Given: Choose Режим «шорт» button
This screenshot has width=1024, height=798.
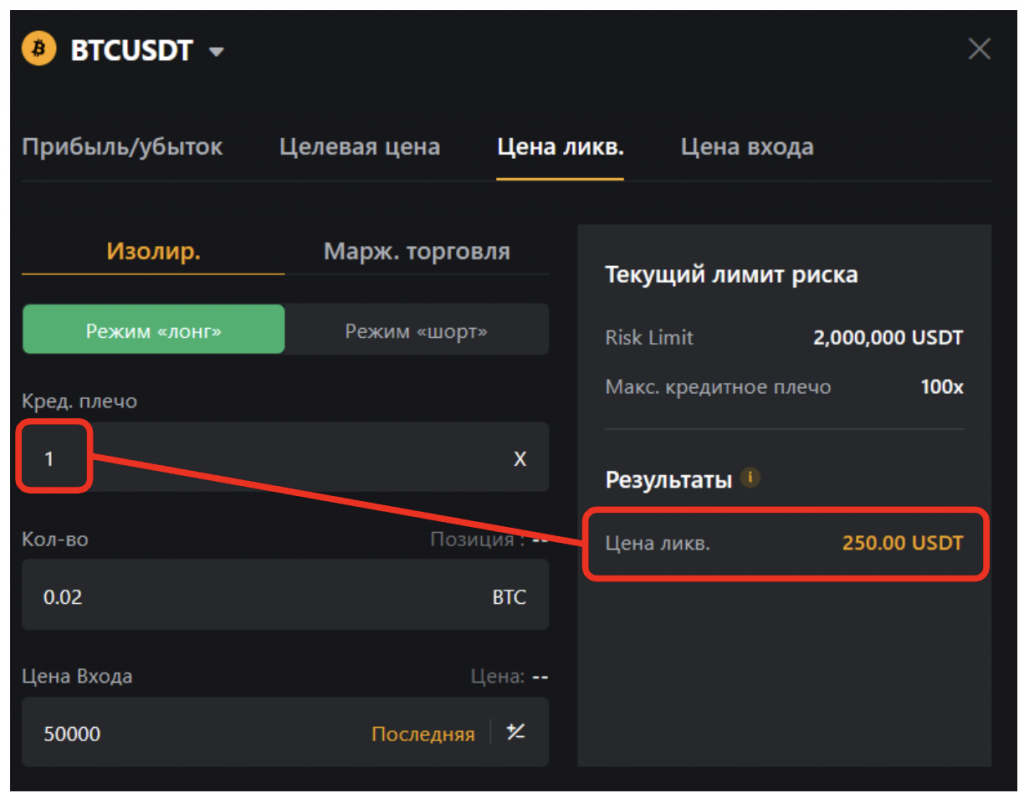Looking at the screenshot, I should point(417,330).
